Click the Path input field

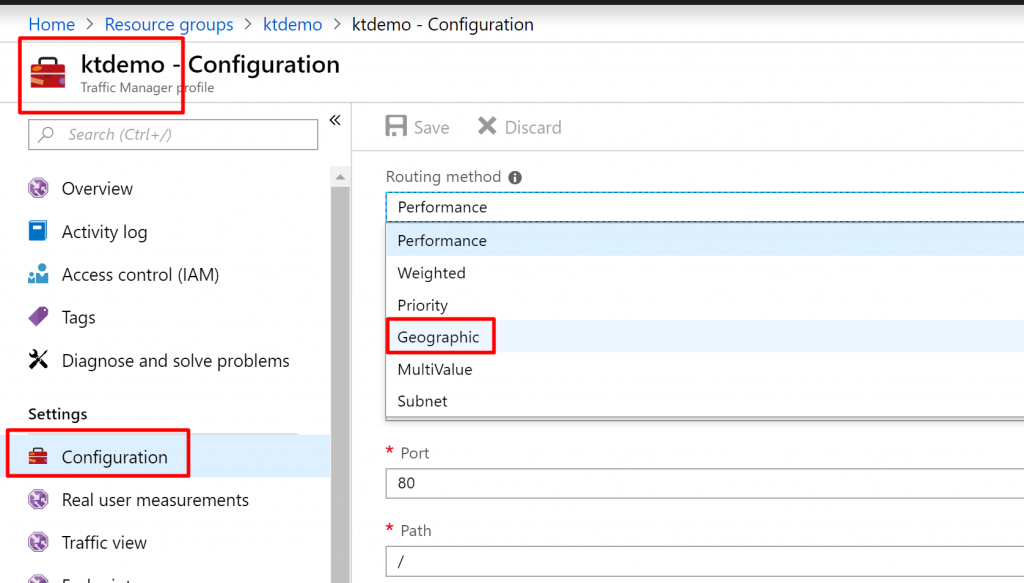tap(705, 561)
